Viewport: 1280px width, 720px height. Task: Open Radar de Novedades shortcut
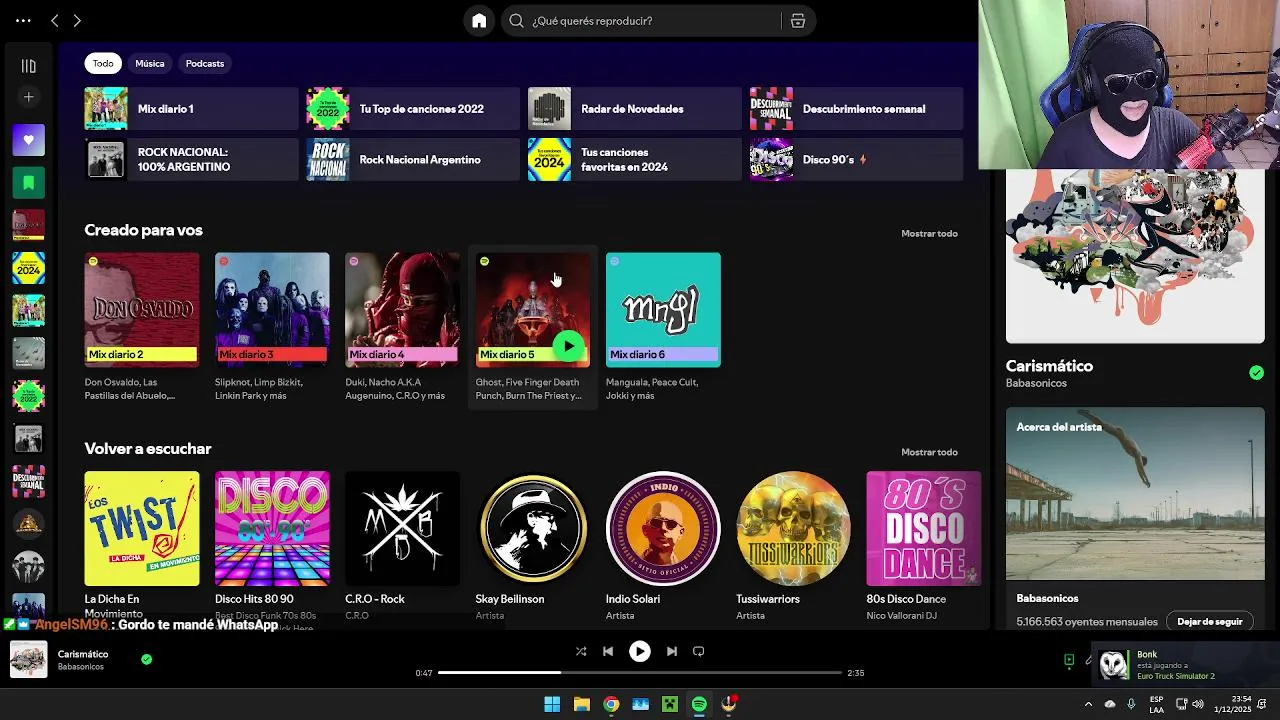tap(635, 109)
